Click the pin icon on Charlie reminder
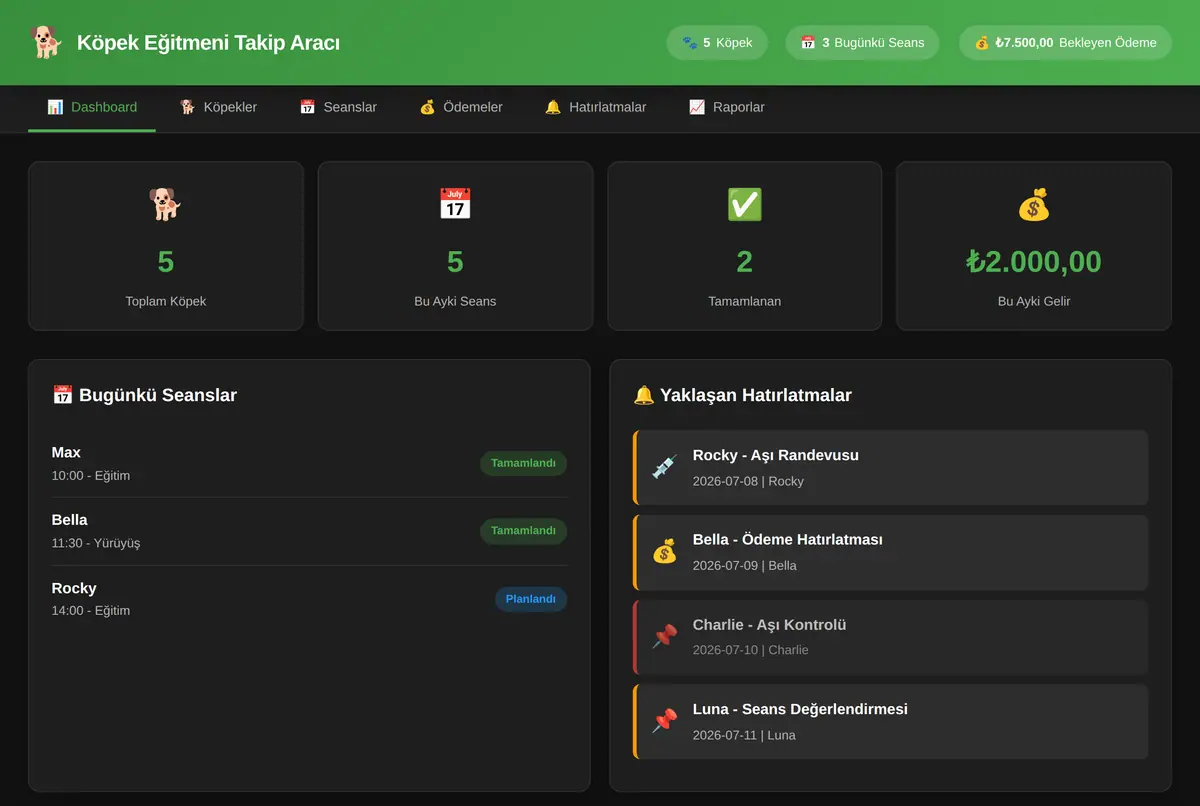The width and height of the screenshot is (1200, 806). point(664,636)
